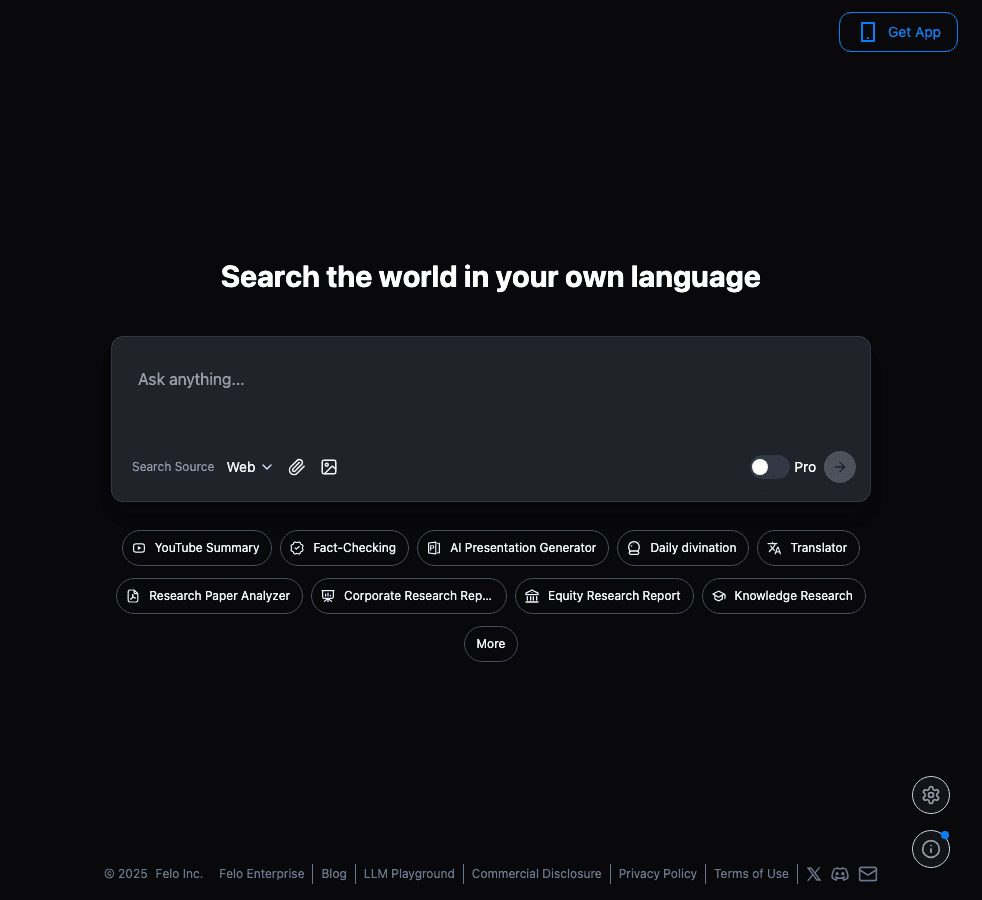Open the Fact-Checking tool
The width and height of the screenshot is (982, 900).
coord(344,548)
